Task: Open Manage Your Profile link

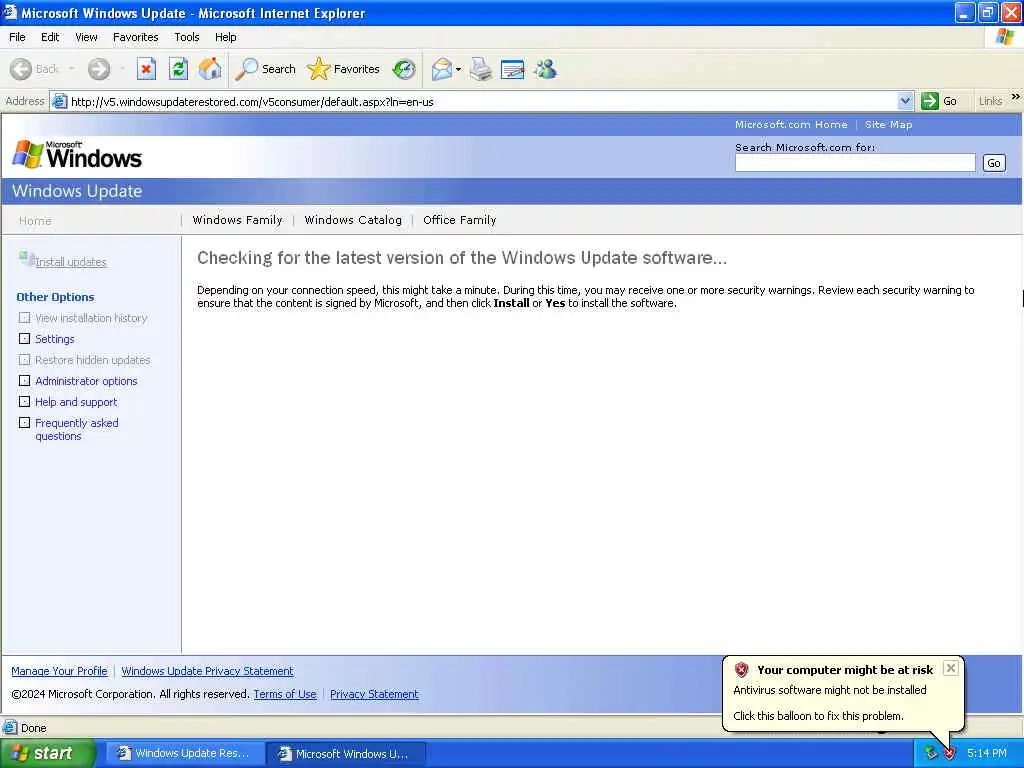Action: [59, 671]
